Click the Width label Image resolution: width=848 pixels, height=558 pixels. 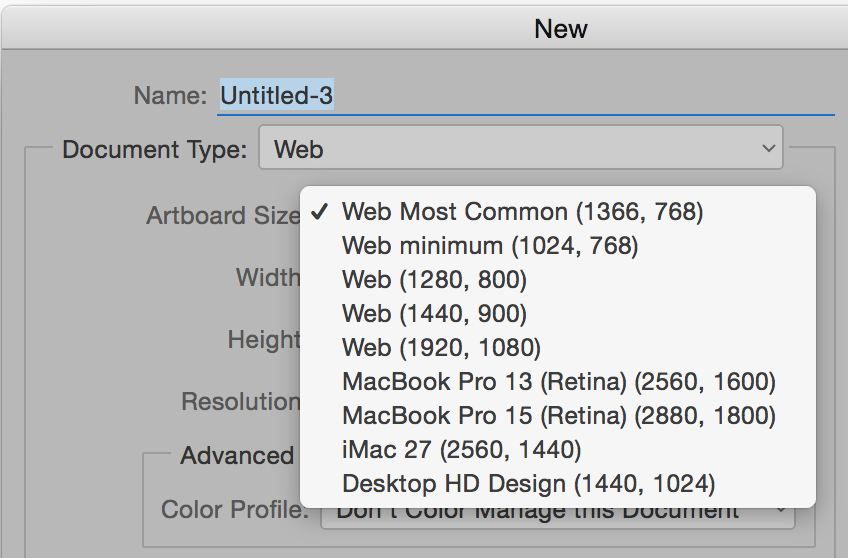267,277
